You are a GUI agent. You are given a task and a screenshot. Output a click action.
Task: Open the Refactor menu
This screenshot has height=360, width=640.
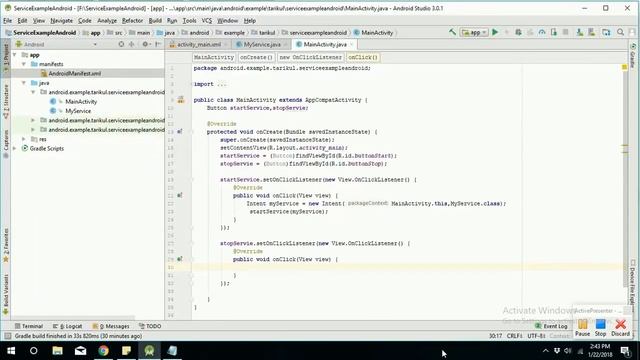(x=132, y=20)
